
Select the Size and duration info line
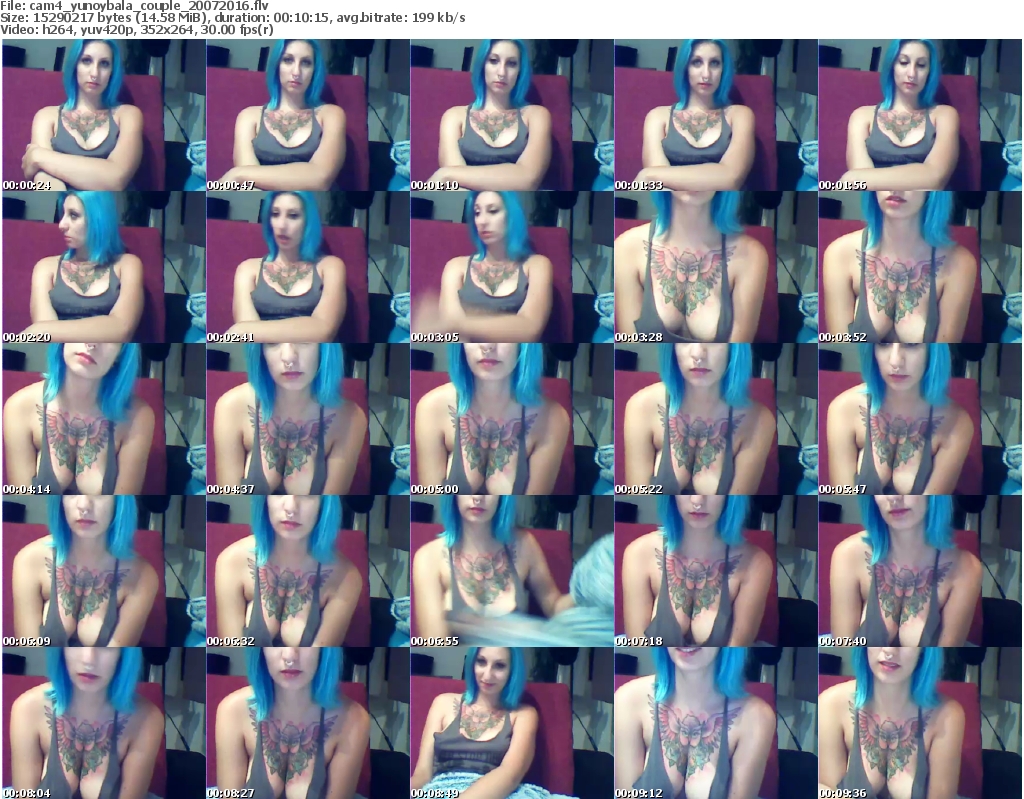pyautogui.click(x=232, y=18)
